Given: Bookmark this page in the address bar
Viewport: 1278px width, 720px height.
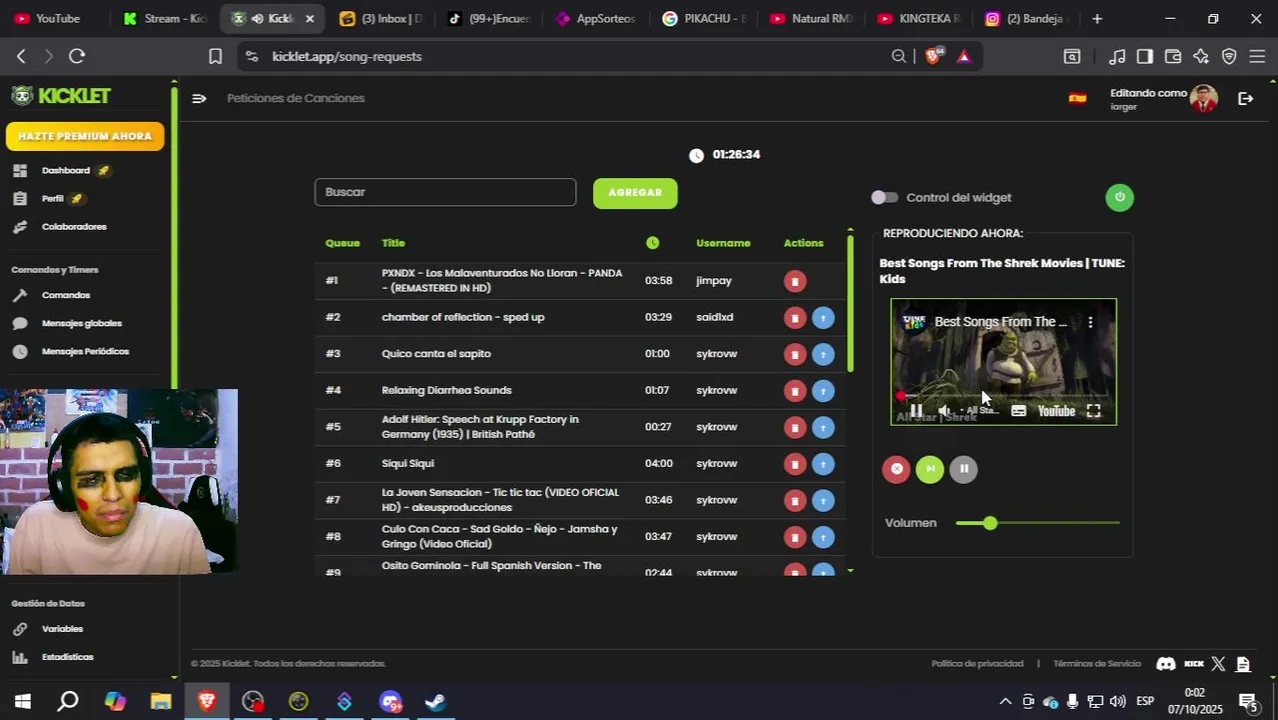Looking at the screenshot, I should click(215, 57).
